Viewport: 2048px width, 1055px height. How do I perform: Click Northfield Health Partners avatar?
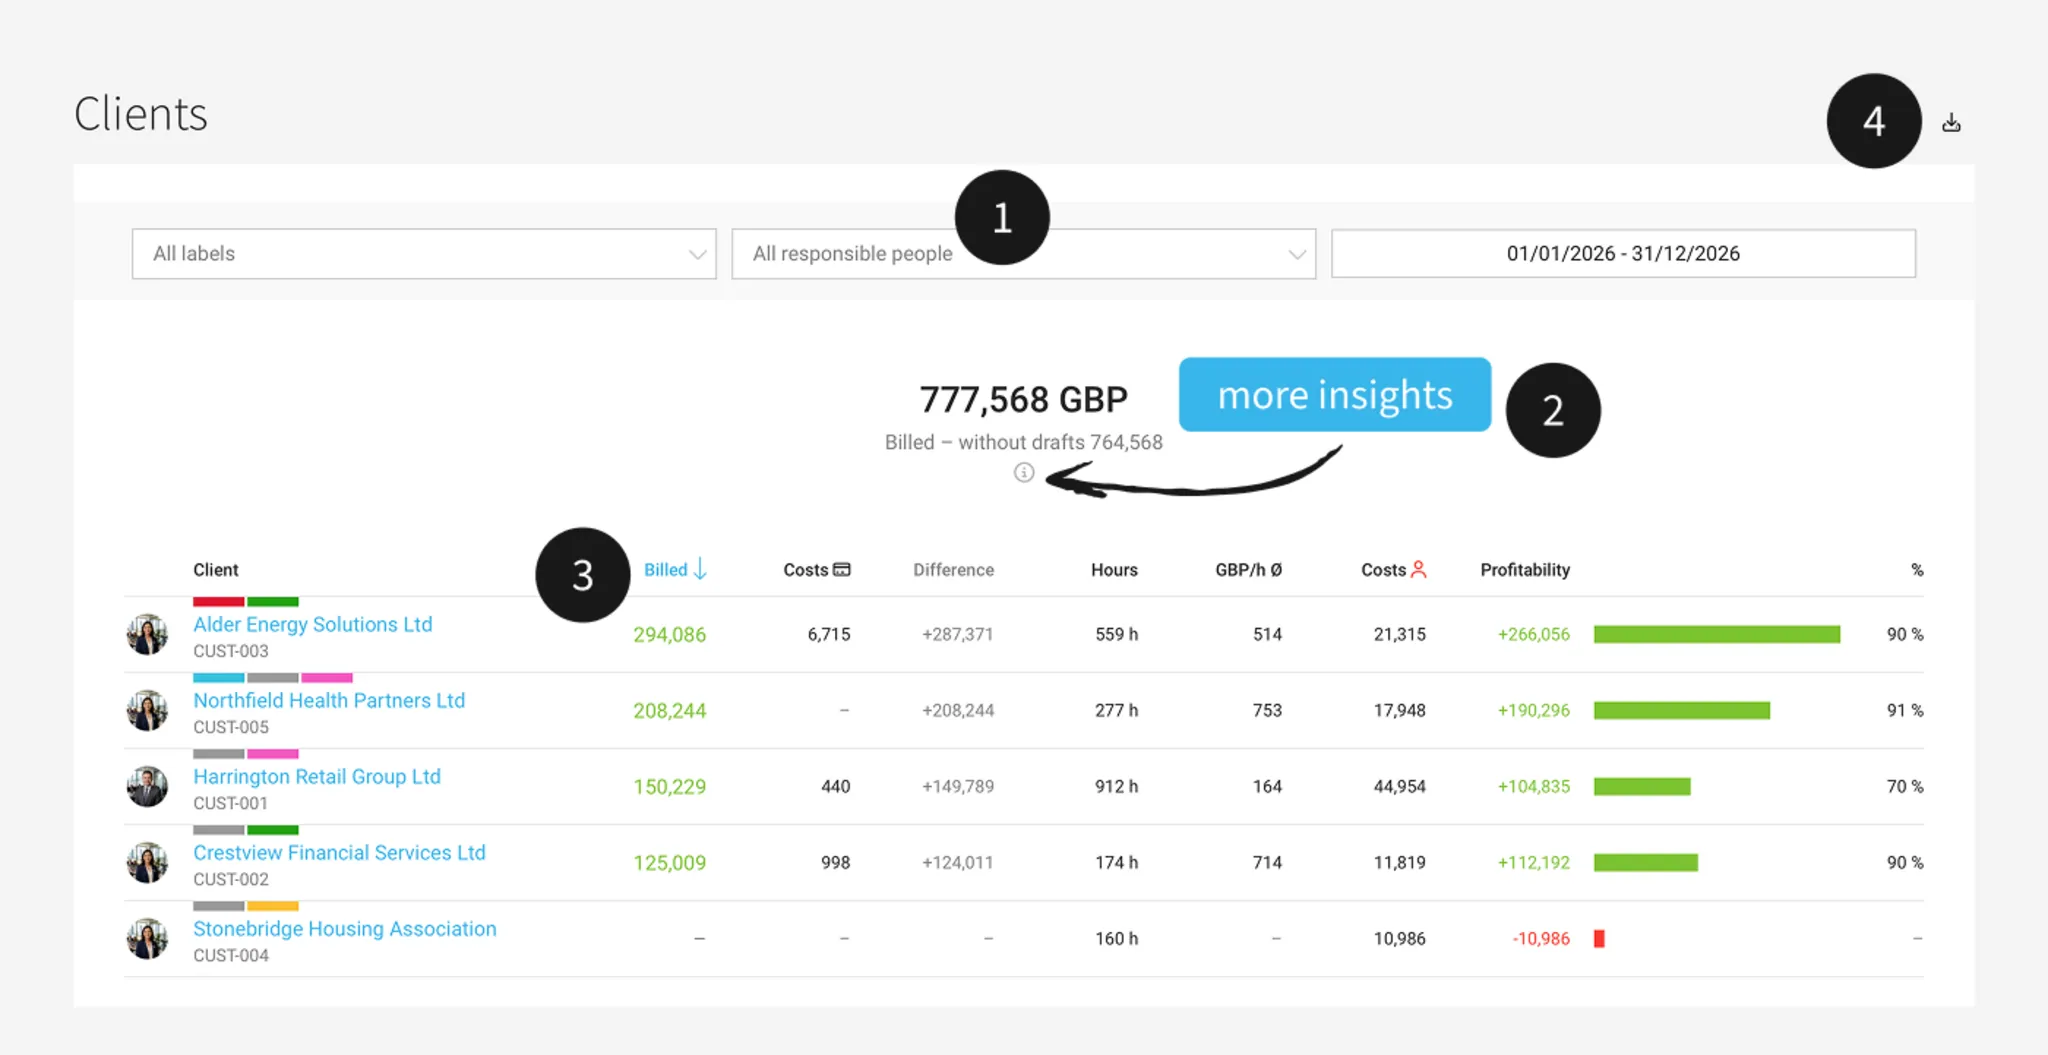coord(147,710)
